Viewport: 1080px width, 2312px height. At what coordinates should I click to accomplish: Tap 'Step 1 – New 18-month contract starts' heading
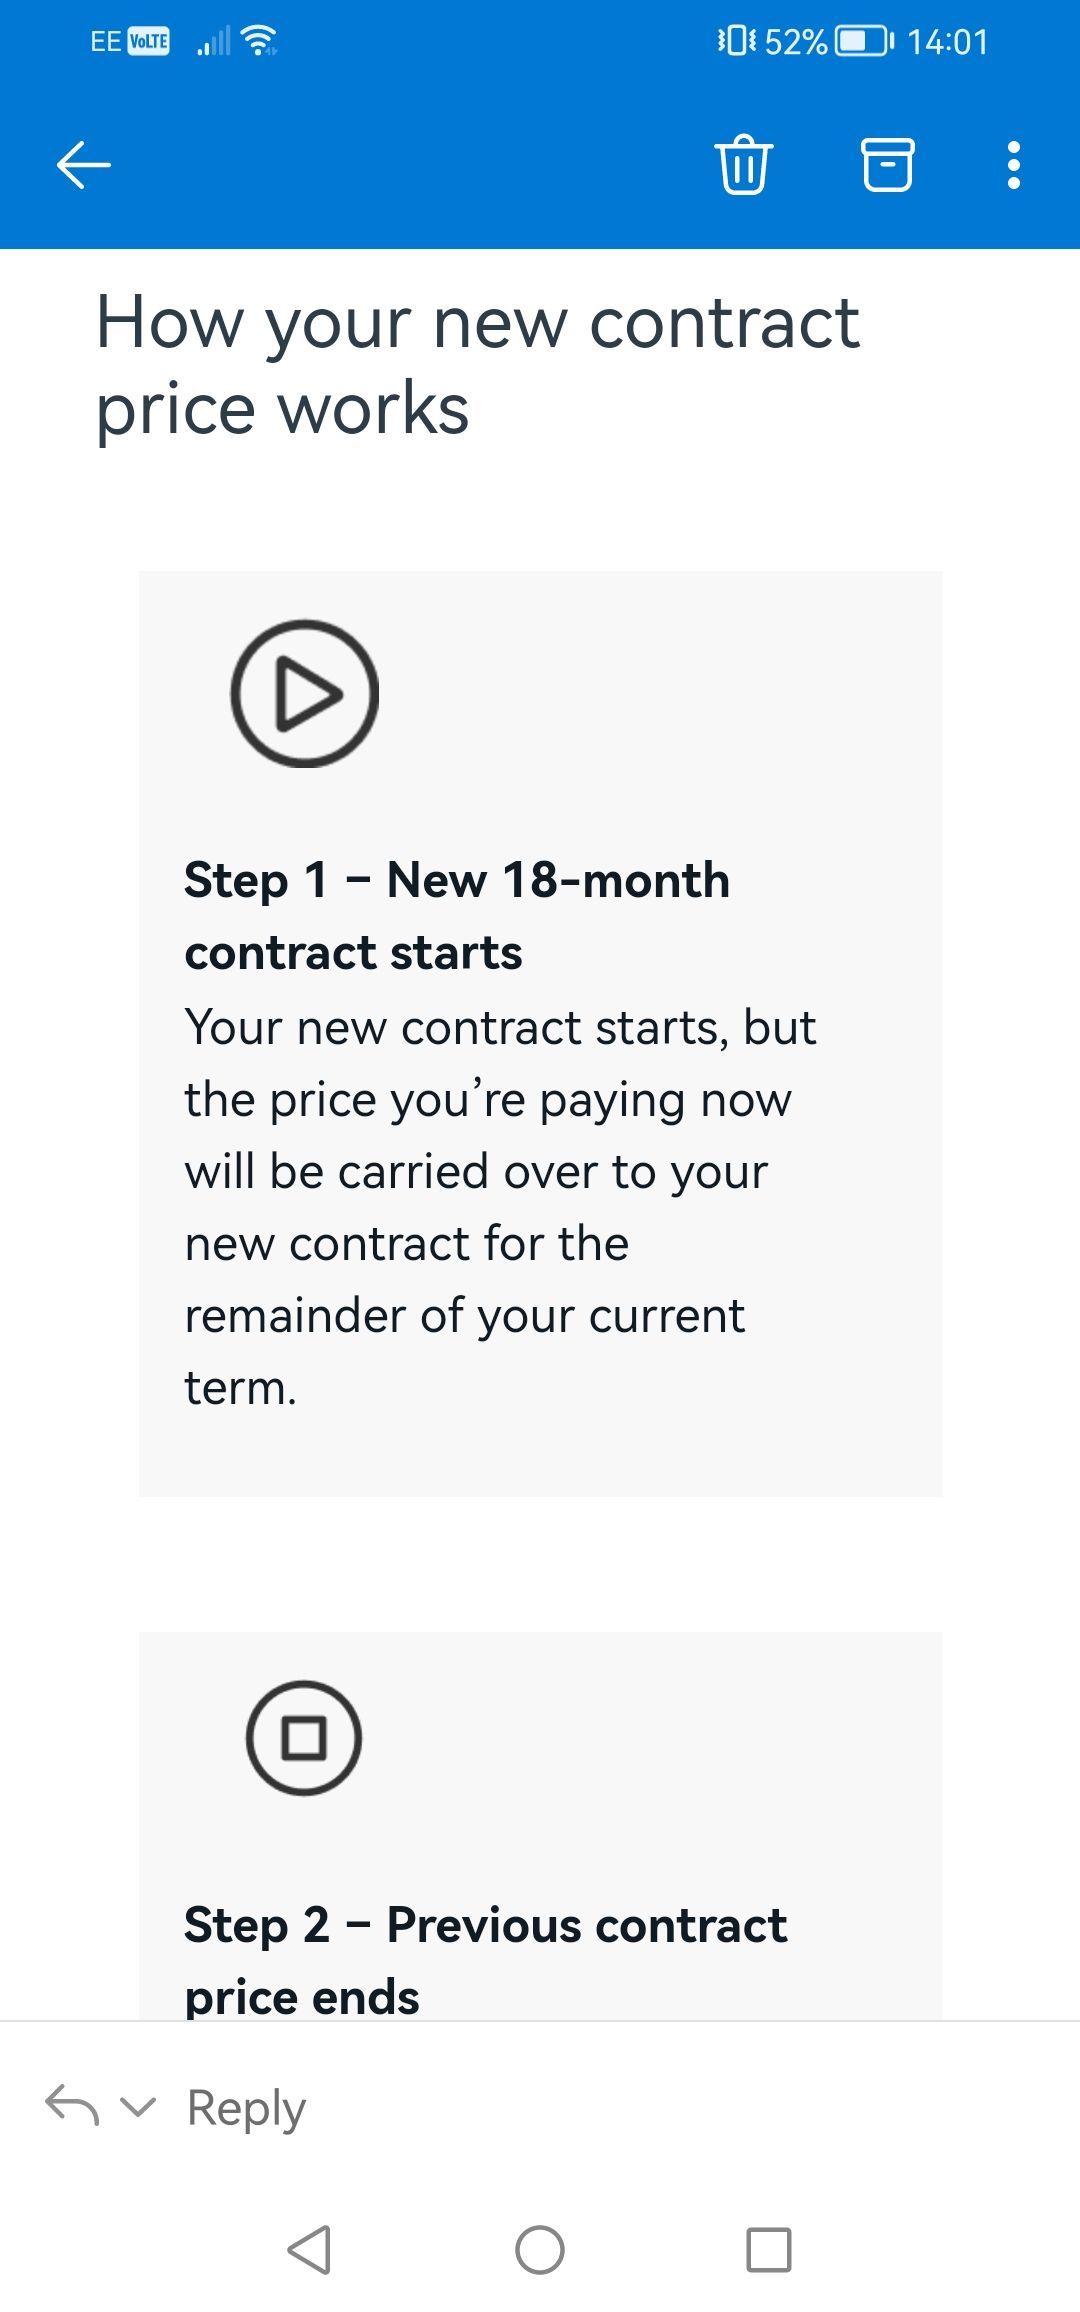[457, 916]
